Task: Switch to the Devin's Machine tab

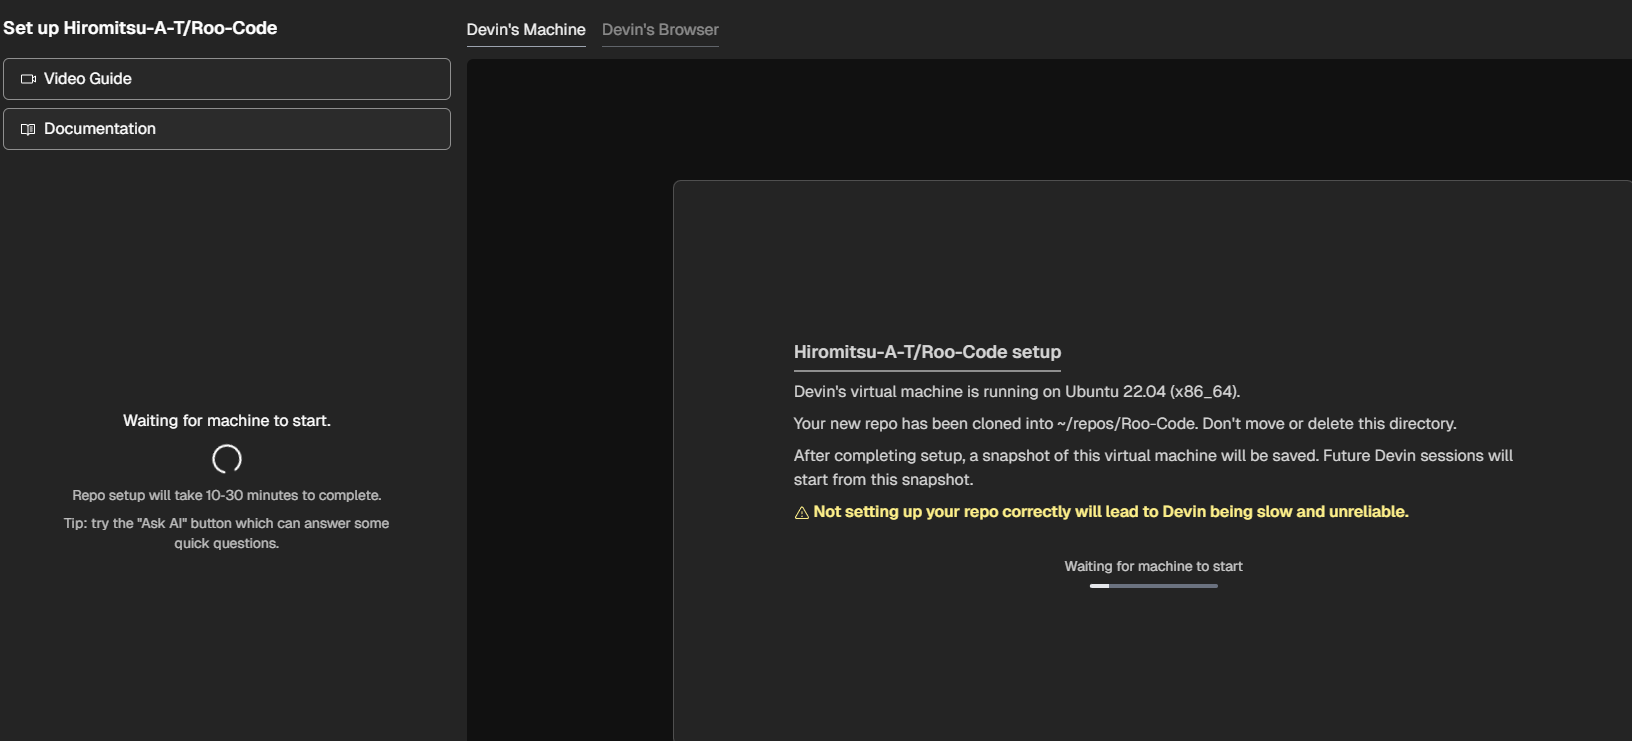Action: [526, 30]
